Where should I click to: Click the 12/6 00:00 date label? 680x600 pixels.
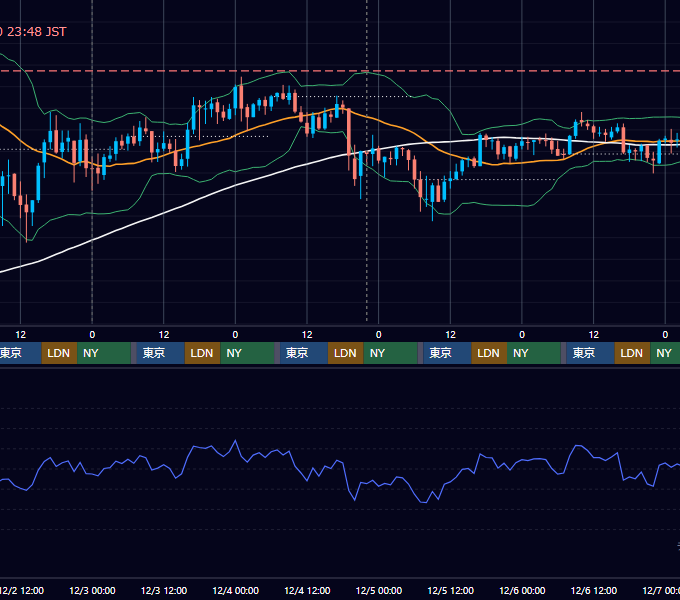(x=522, y=590)
